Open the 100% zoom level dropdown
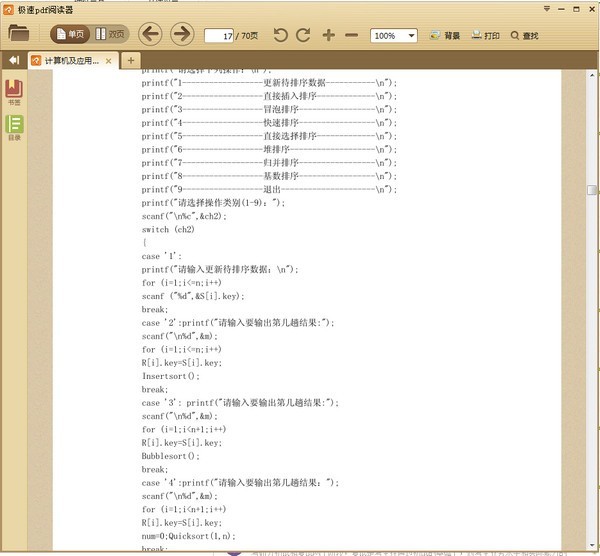This screenshot has width=600, height=556. click(x=394, y=36)
